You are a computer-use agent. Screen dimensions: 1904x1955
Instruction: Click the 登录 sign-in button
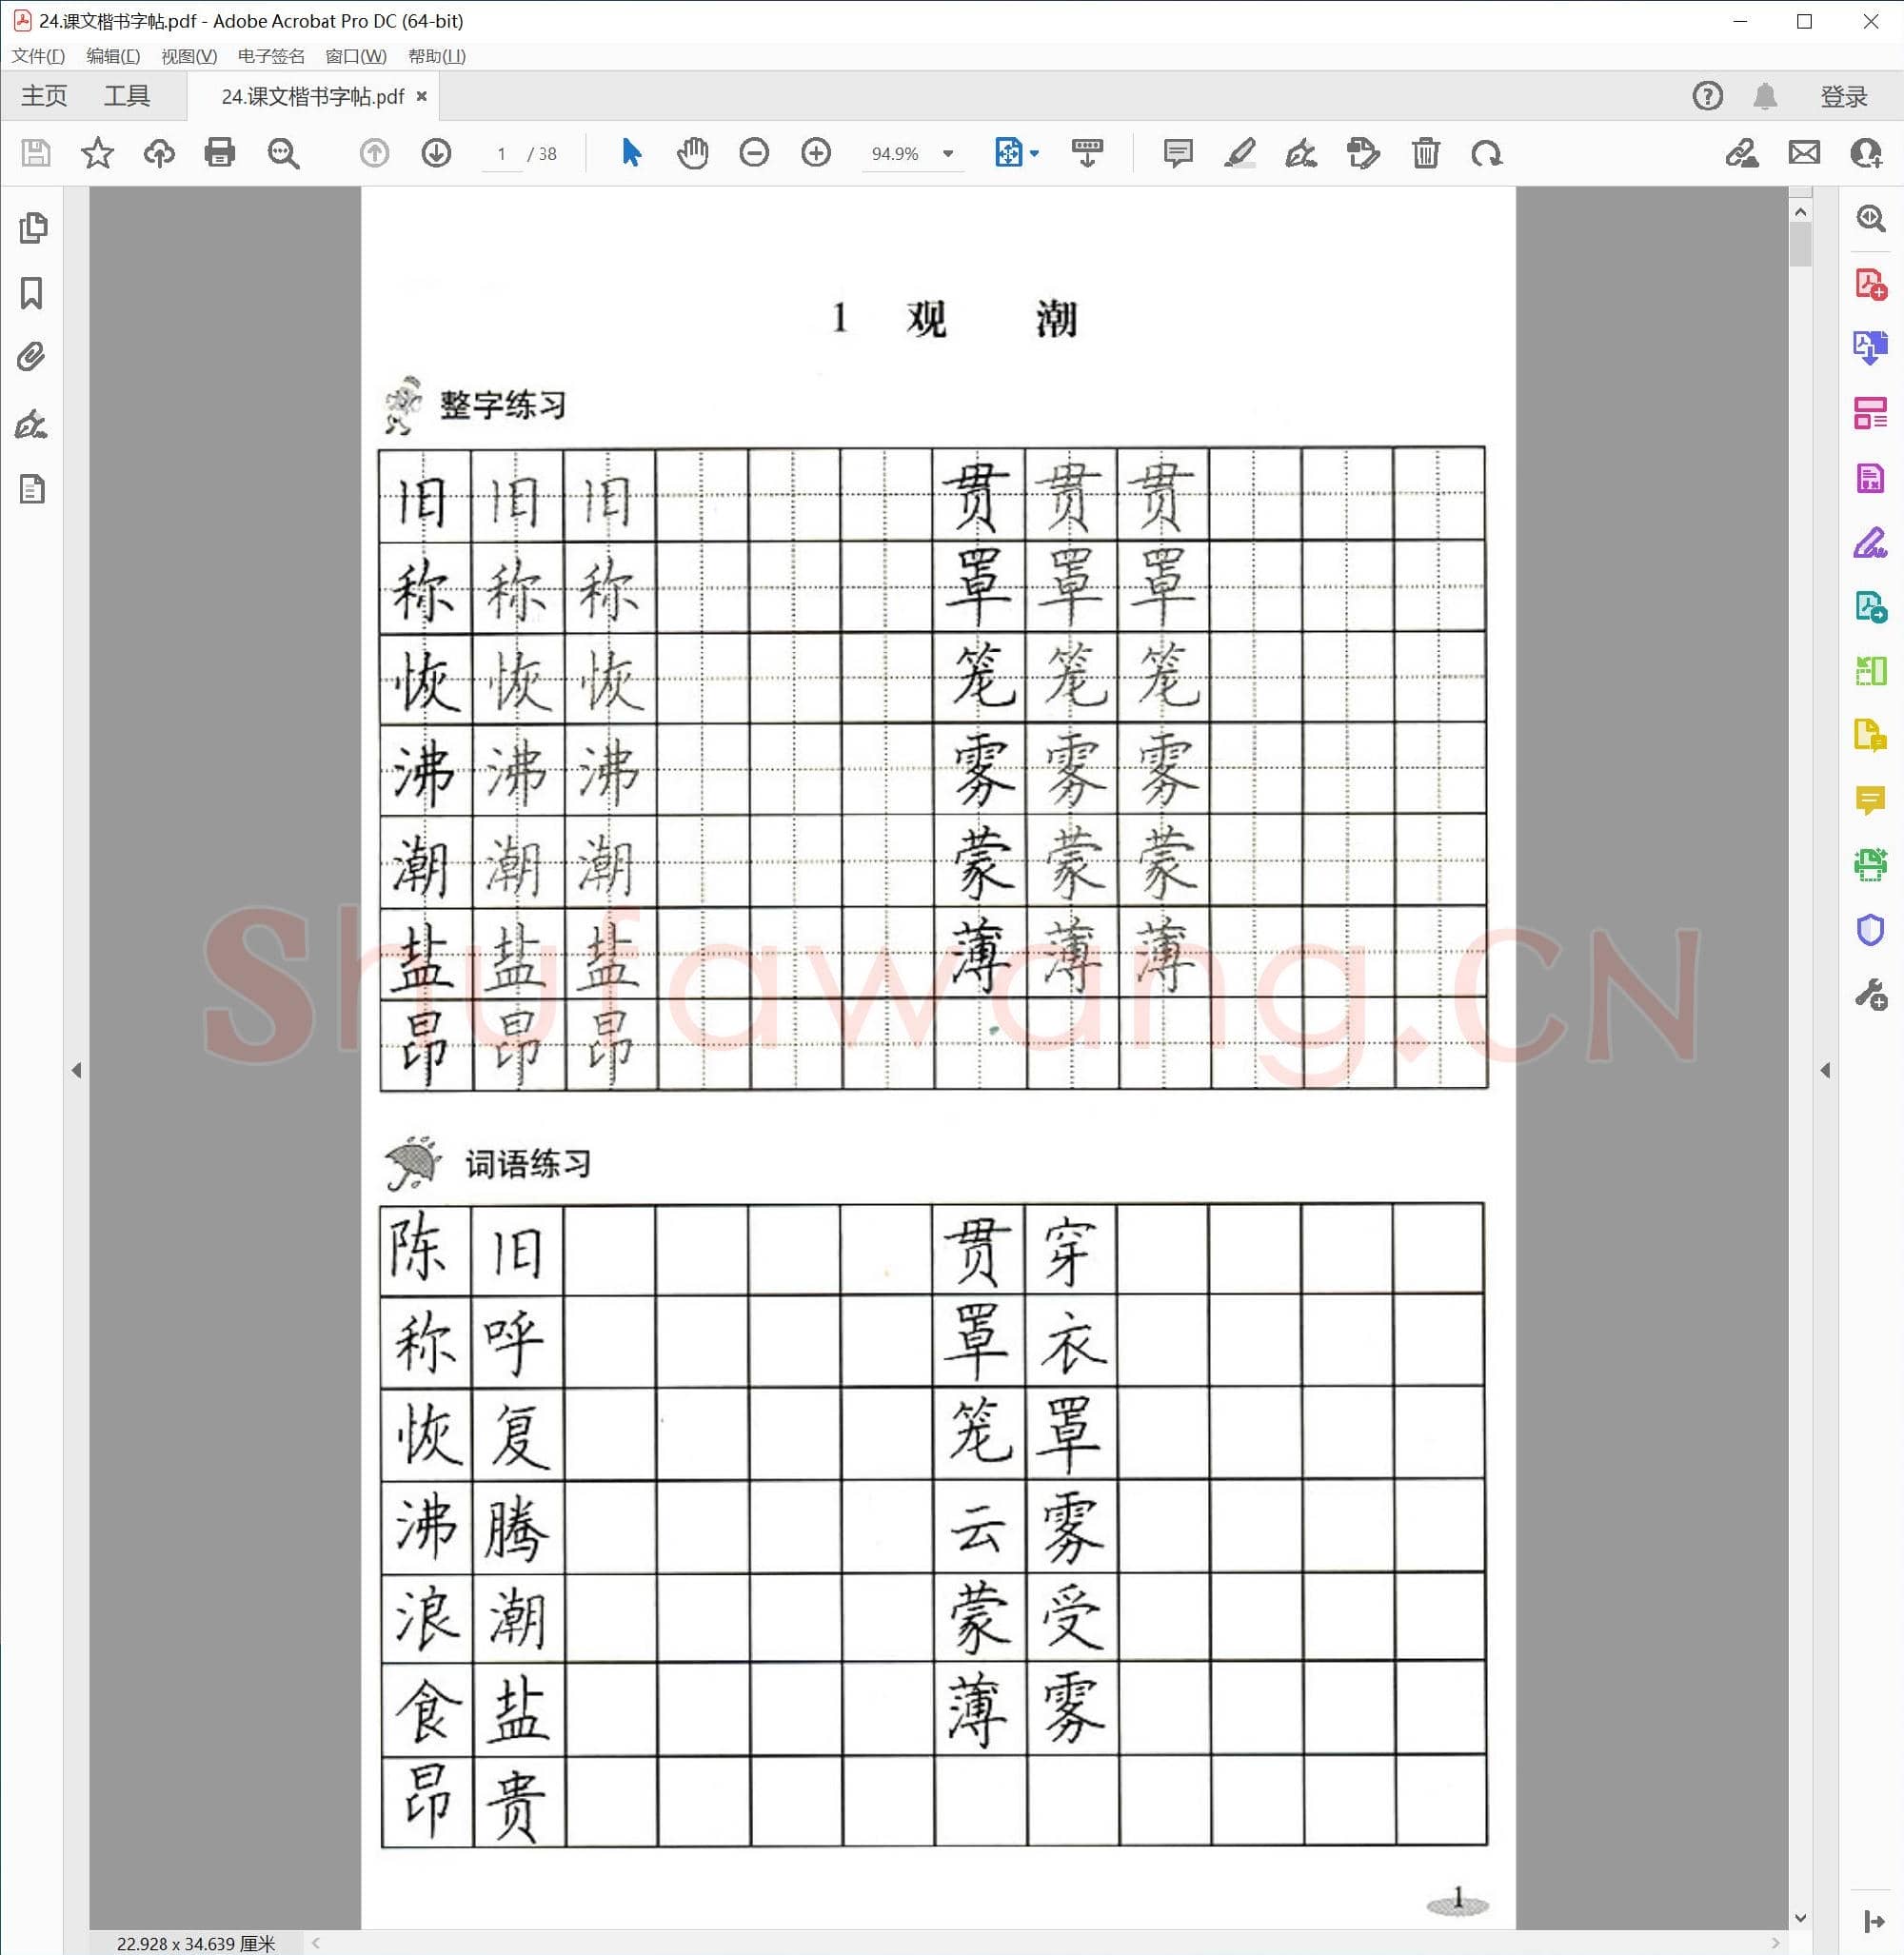[x=1845, y=96]
